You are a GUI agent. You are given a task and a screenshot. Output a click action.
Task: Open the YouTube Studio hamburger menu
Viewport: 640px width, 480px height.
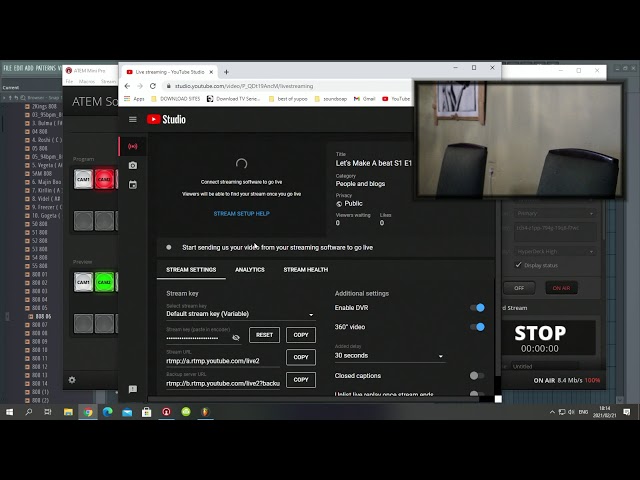(133, 119)
